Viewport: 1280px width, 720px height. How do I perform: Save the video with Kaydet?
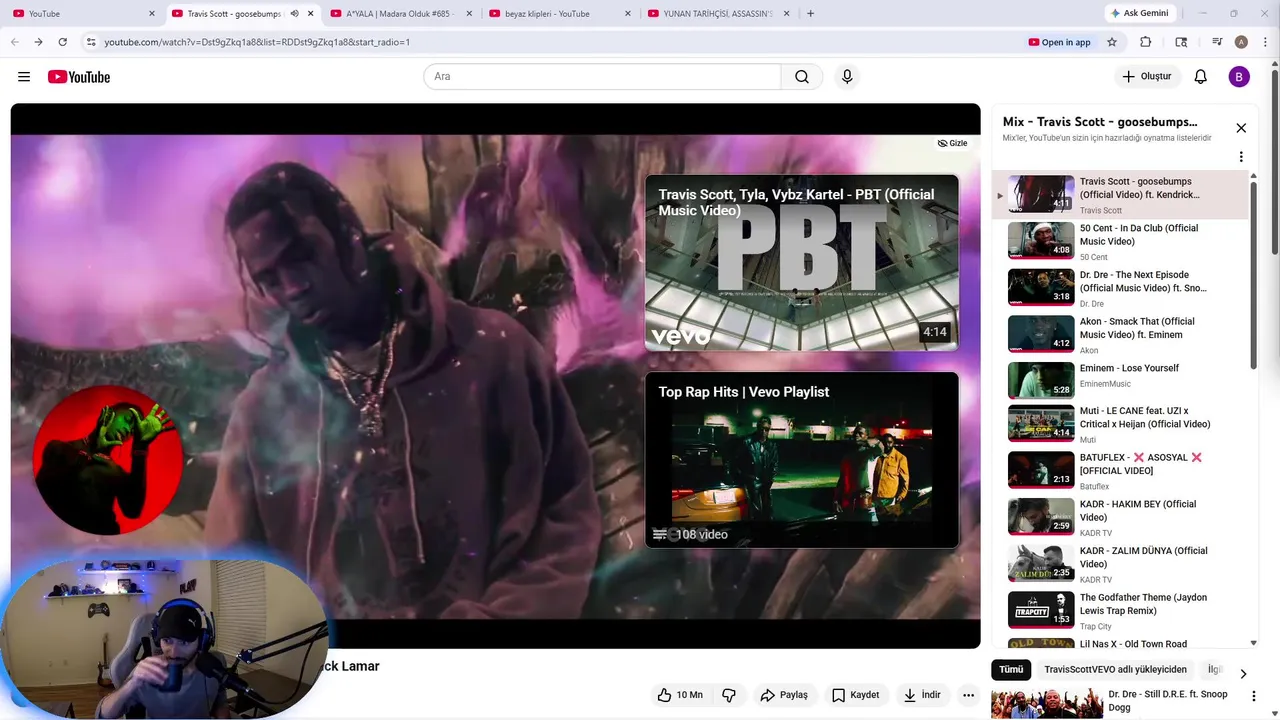(x=855, y=694)
